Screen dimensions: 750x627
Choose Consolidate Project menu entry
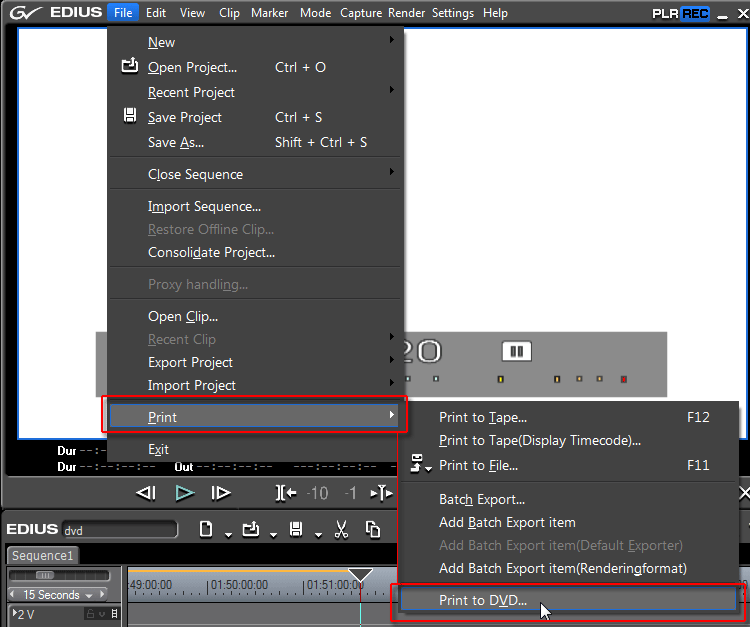254,252
